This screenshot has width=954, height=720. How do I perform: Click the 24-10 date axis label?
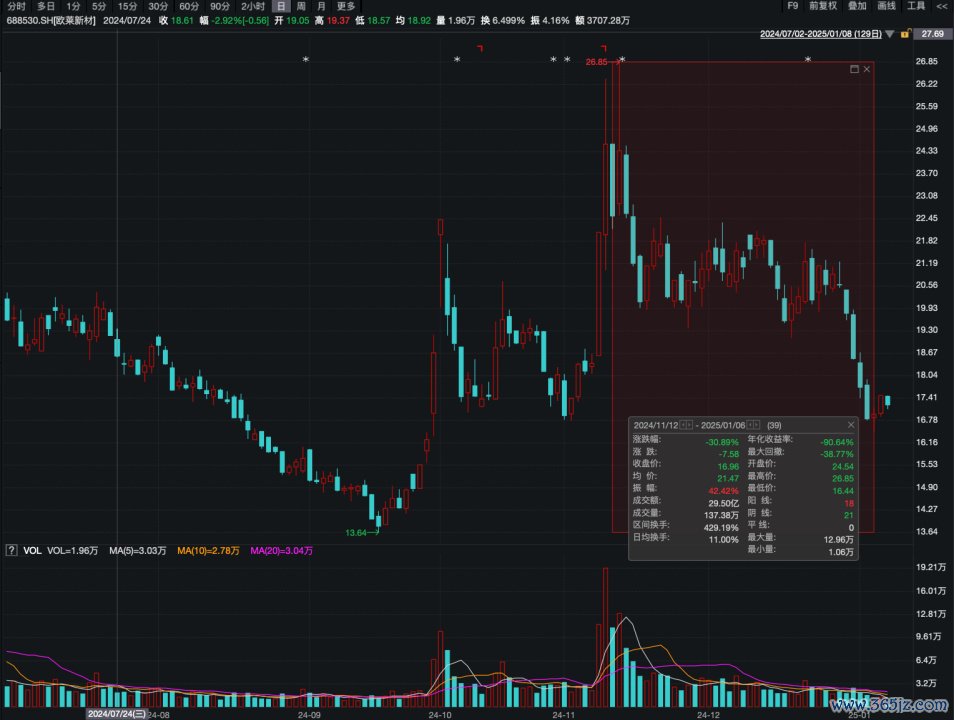[439, 715]
